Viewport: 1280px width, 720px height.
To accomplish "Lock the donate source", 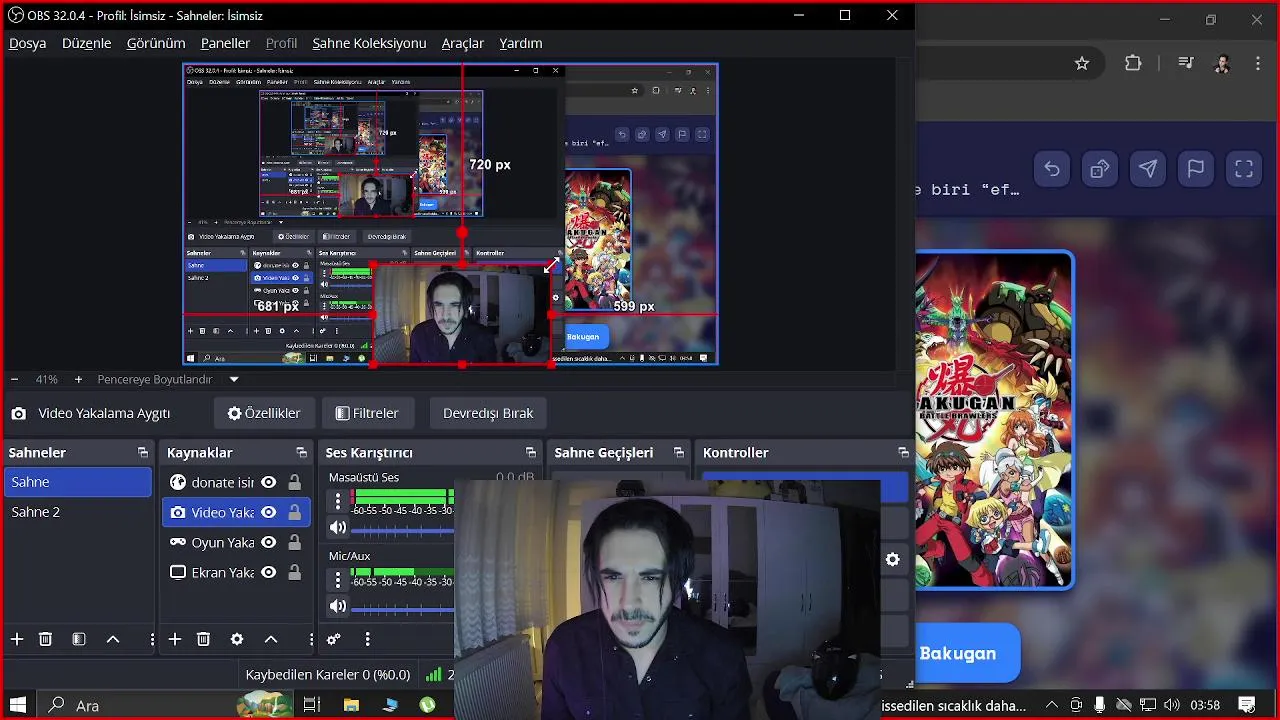I will click(294, 482).
